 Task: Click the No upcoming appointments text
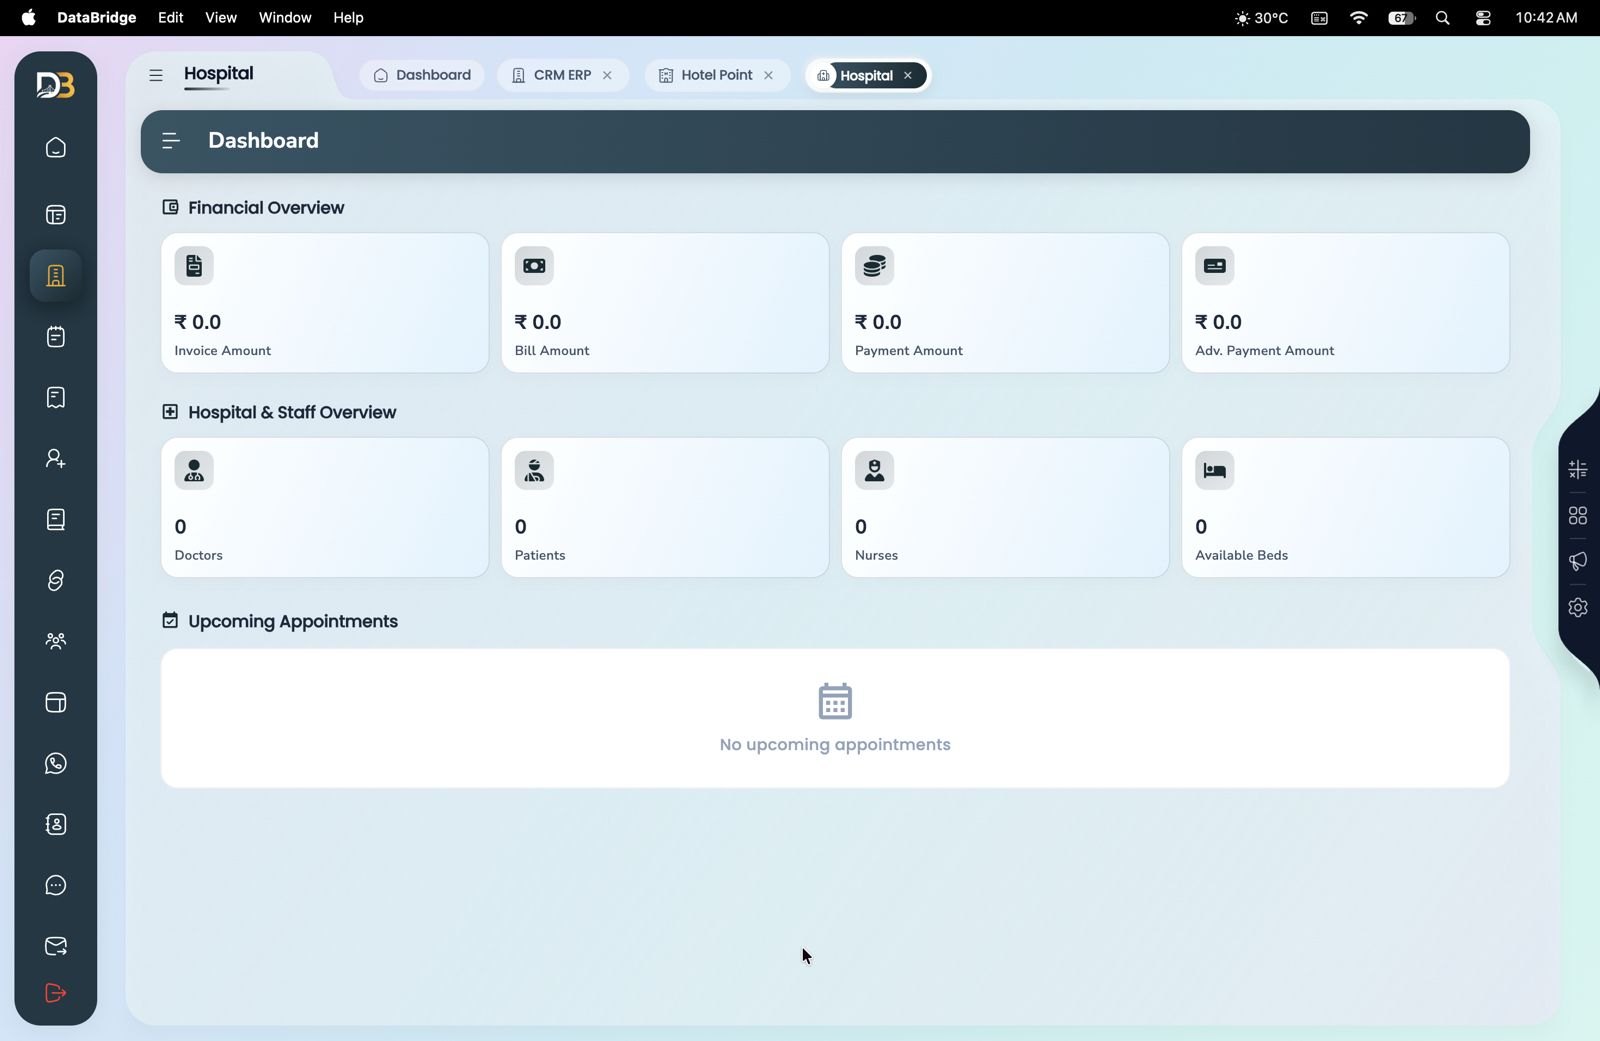pyautogui.click(x=835, y=745)
